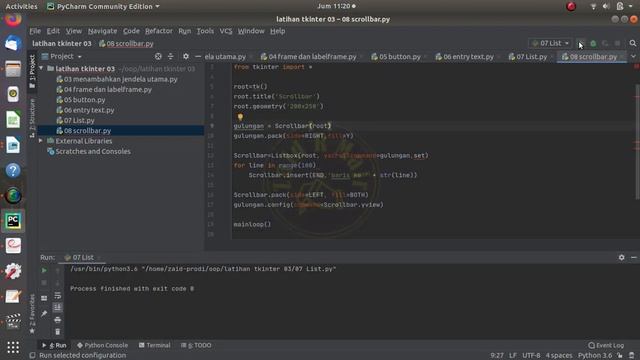Open Project panel settings gear
Image resolution: width=640 pixels, height=360 pixels.
click(186, 56)
